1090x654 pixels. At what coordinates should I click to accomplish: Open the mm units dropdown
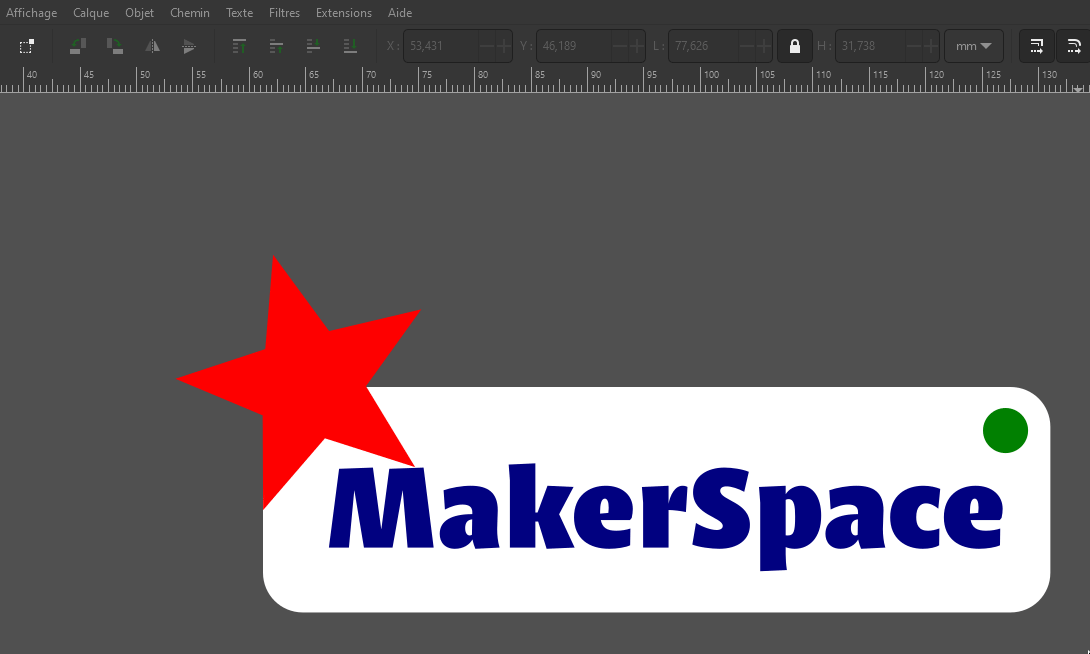pos(973,46)
